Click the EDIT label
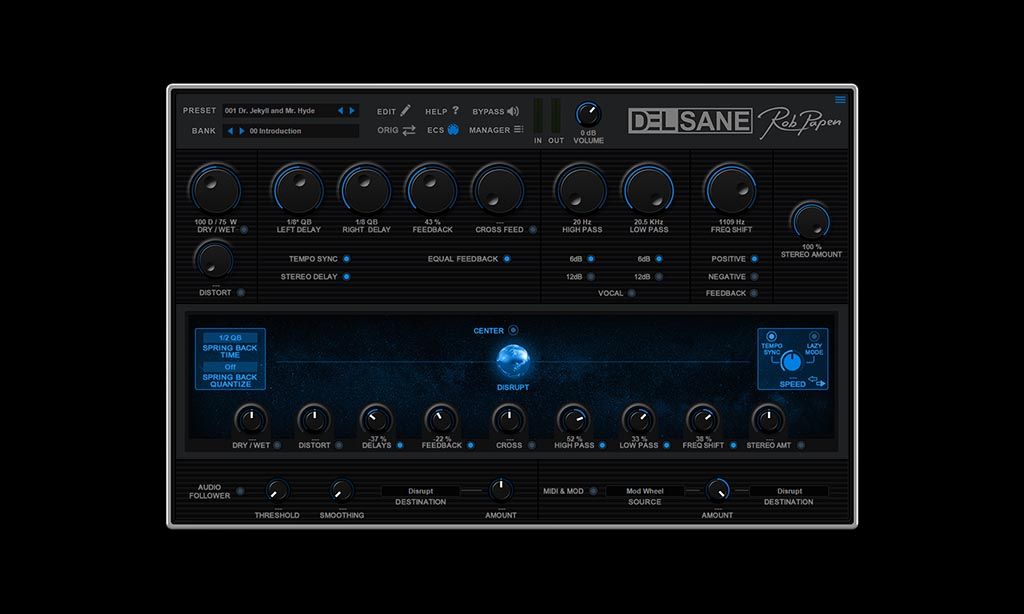The height and width of the screenshot is (614, 1024). click(386, 112)
